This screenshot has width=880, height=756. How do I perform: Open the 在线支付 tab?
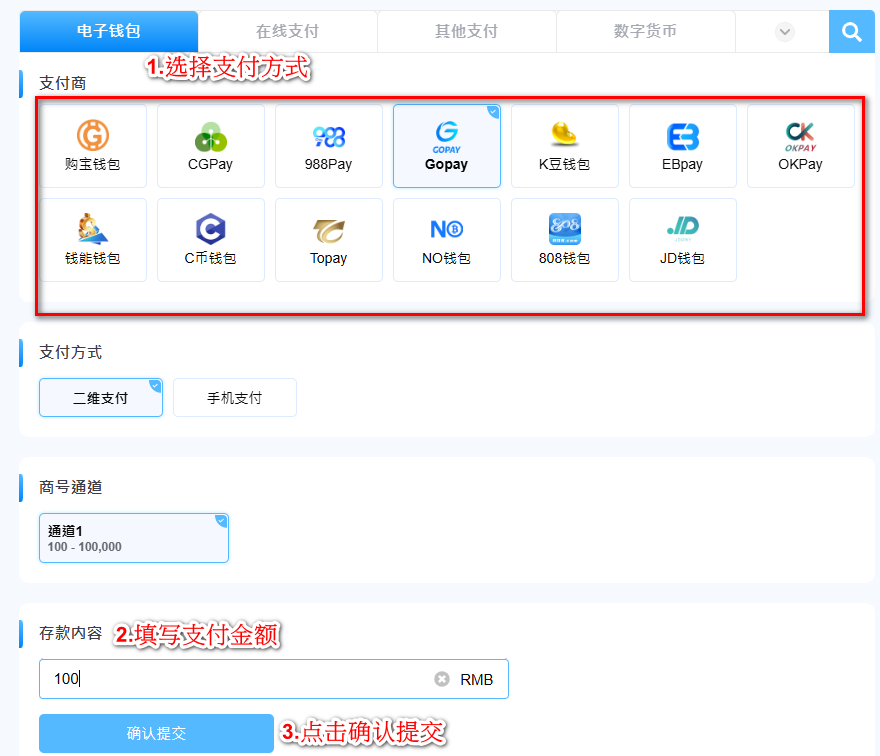tap(287, 31)
